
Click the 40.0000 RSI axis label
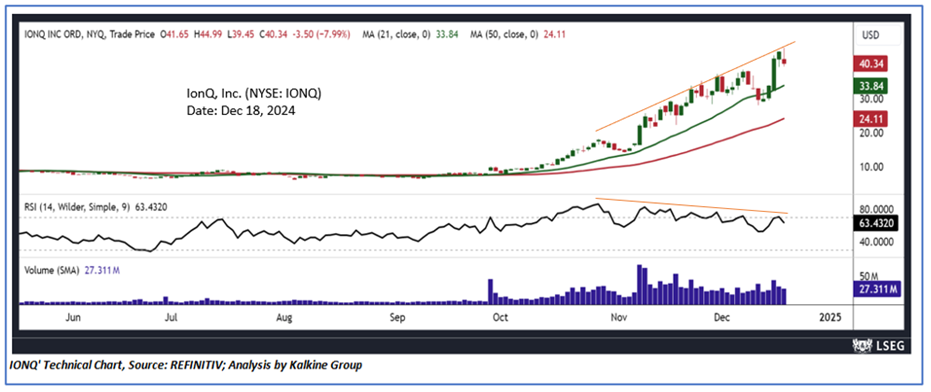click(876, 242)
